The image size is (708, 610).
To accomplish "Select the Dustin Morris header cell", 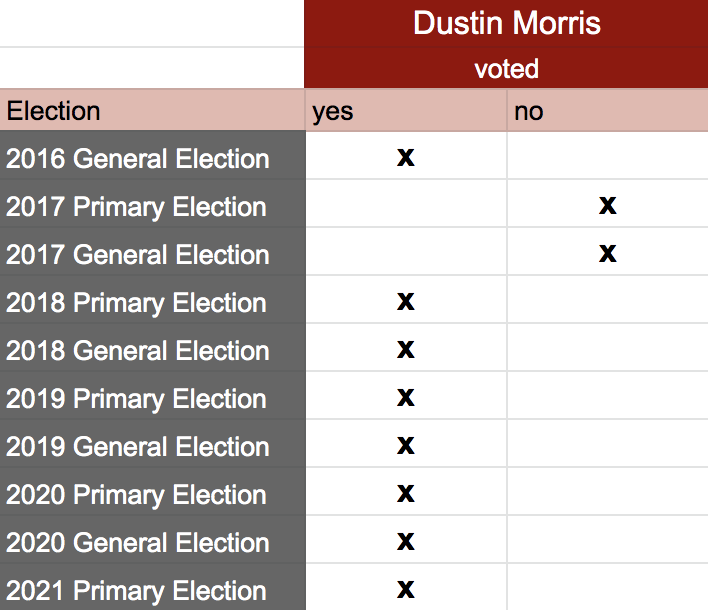I will tap(506, 23).
